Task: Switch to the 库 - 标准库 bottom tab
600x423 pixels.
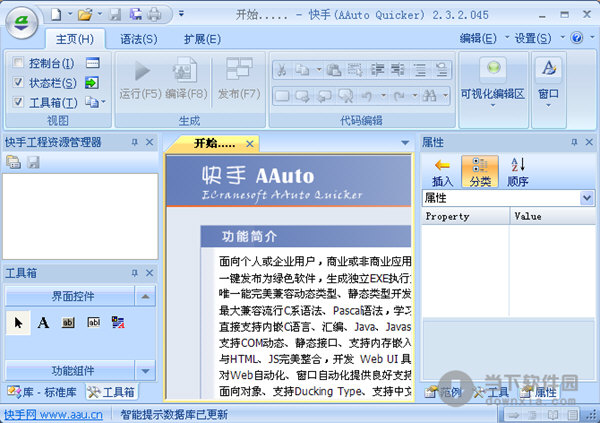Action: (42, 392)
